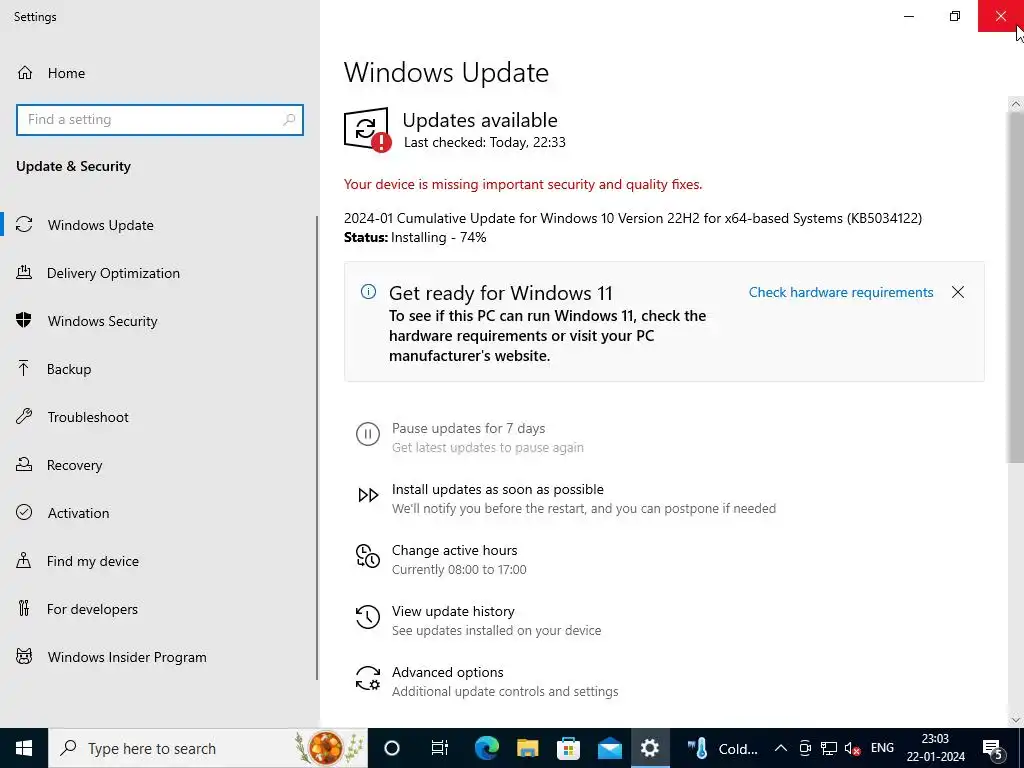The image size is (1024, 768).
Task: Open Troubleshoot section
Action: (88, 417)
